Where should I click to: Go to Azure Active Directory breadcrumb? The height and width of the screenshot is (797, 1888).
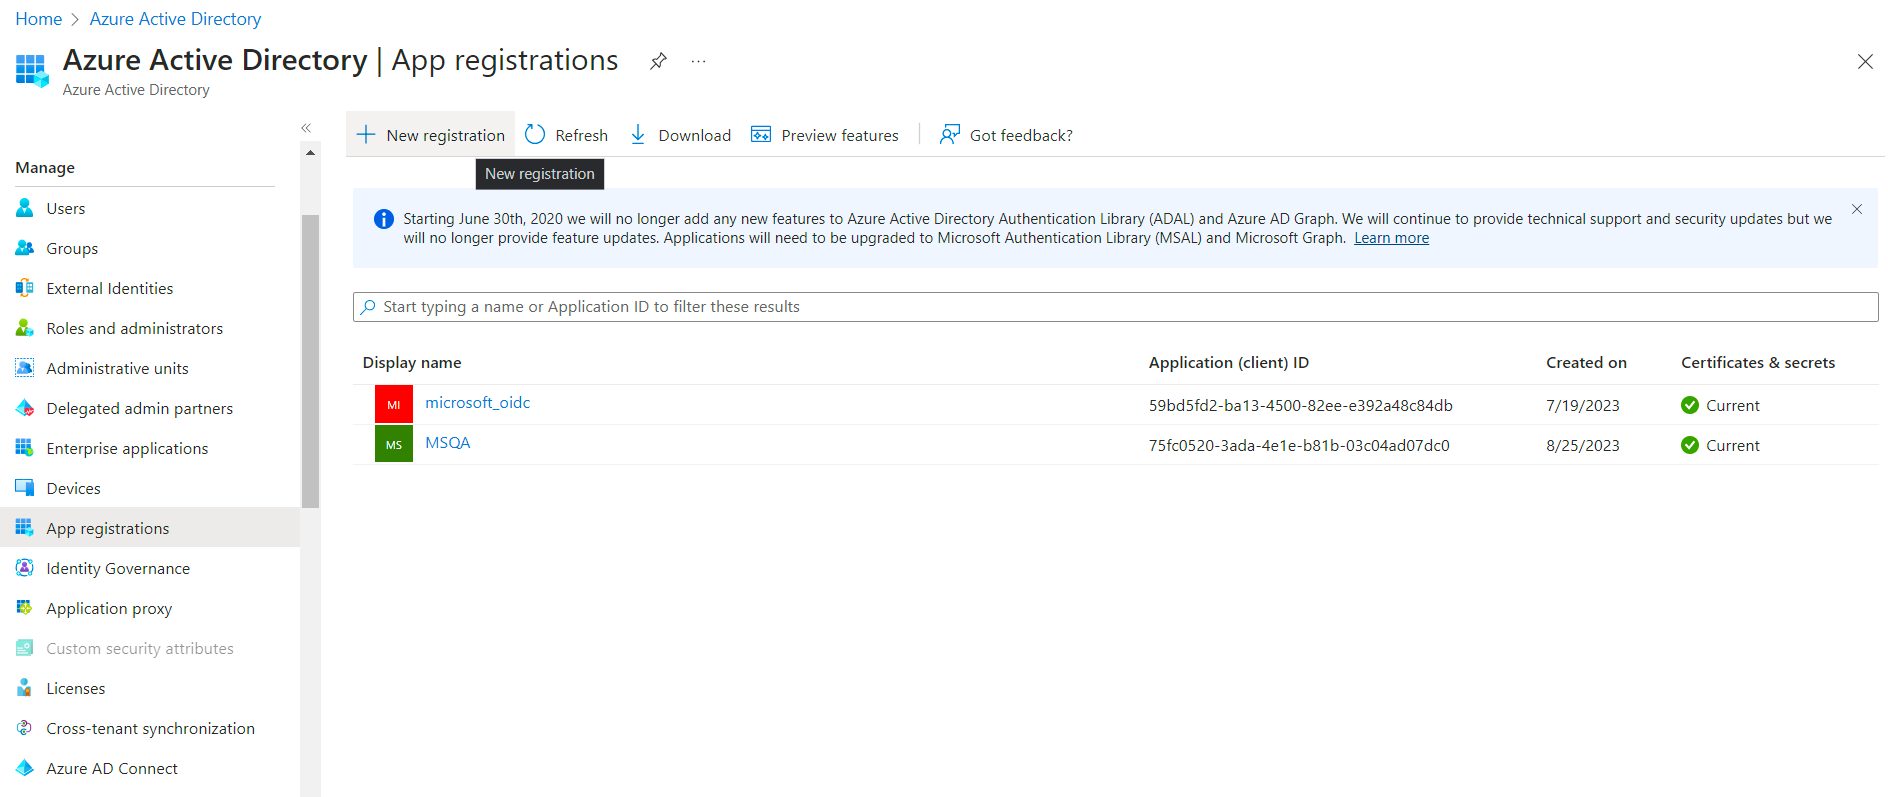tap(175, 19)
